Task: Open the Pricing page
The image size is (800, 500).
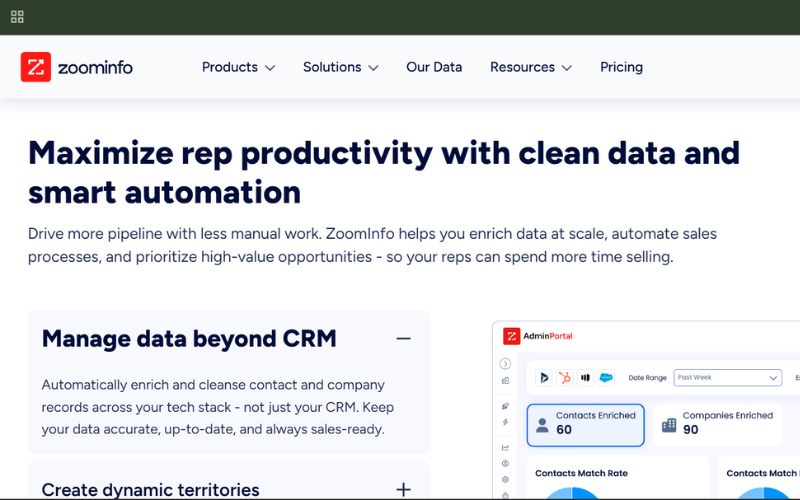Action: point(621,67)
